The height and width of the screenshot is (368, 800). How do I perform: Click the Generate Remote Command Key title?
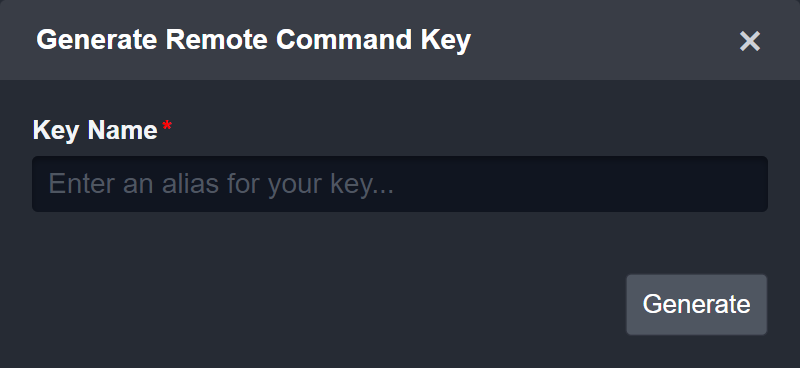tap(254, 40)
